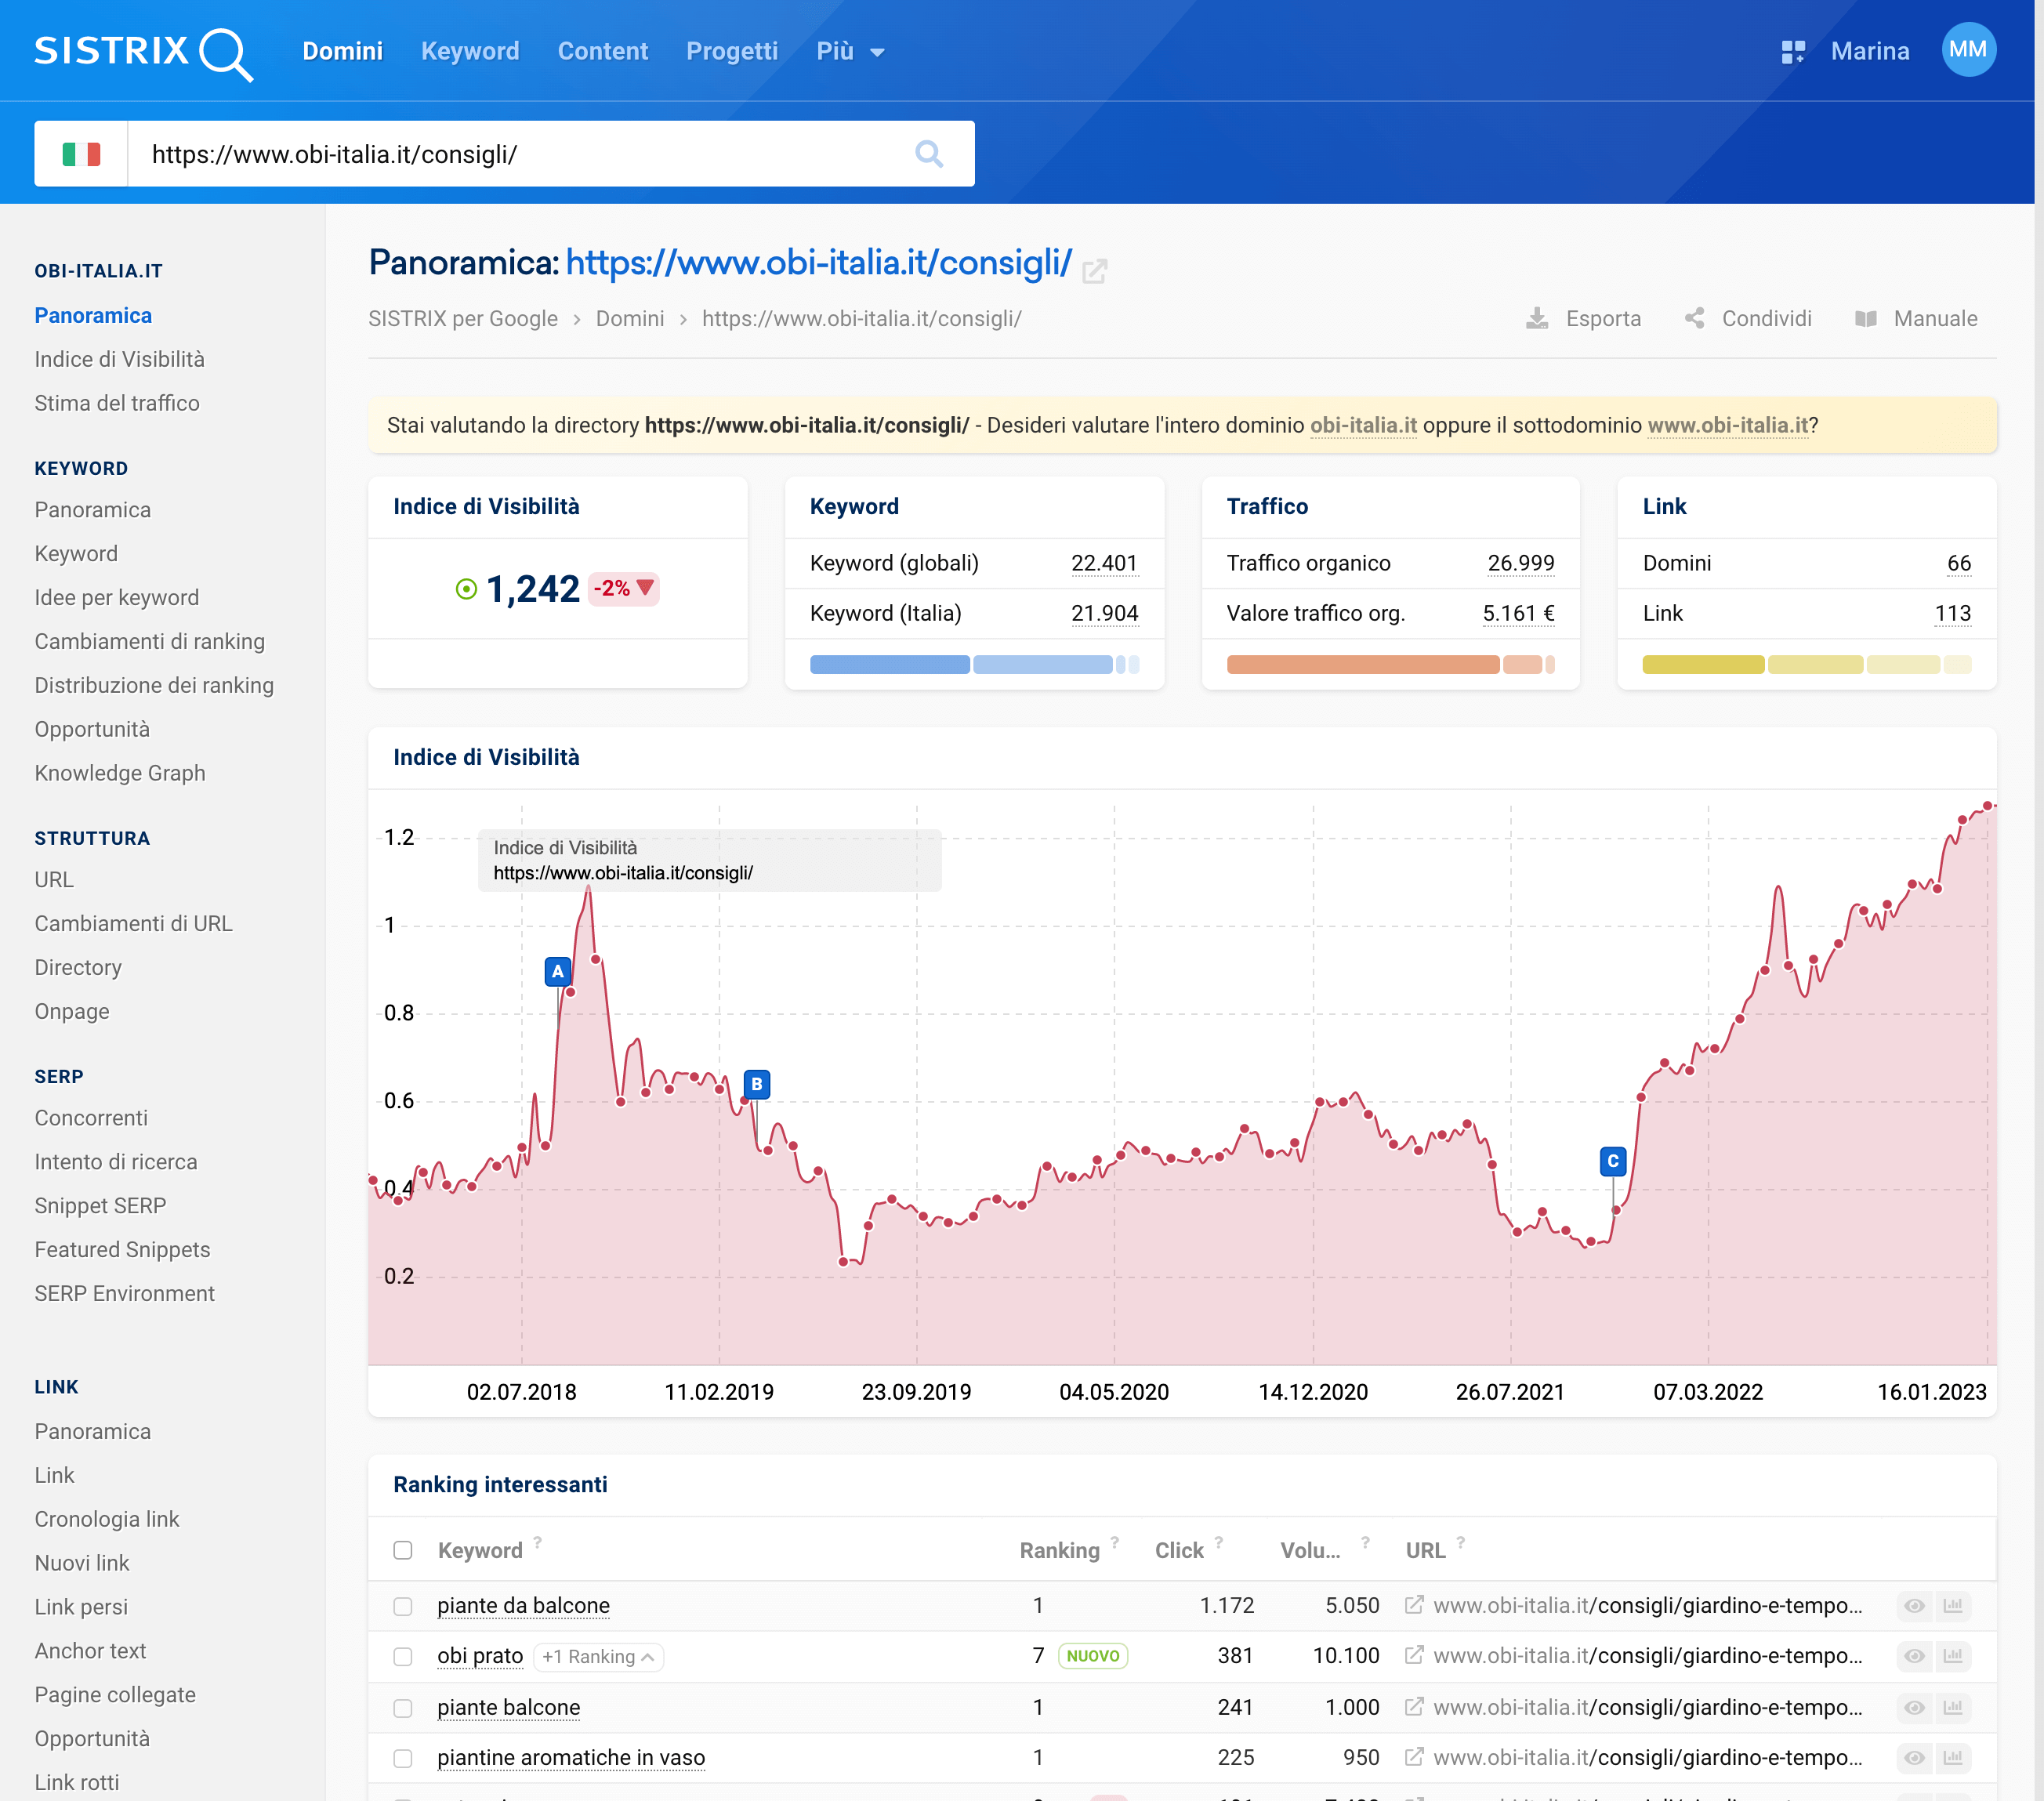
Task: Click the Domini breadcrumb link
Action: click(630, 318)
